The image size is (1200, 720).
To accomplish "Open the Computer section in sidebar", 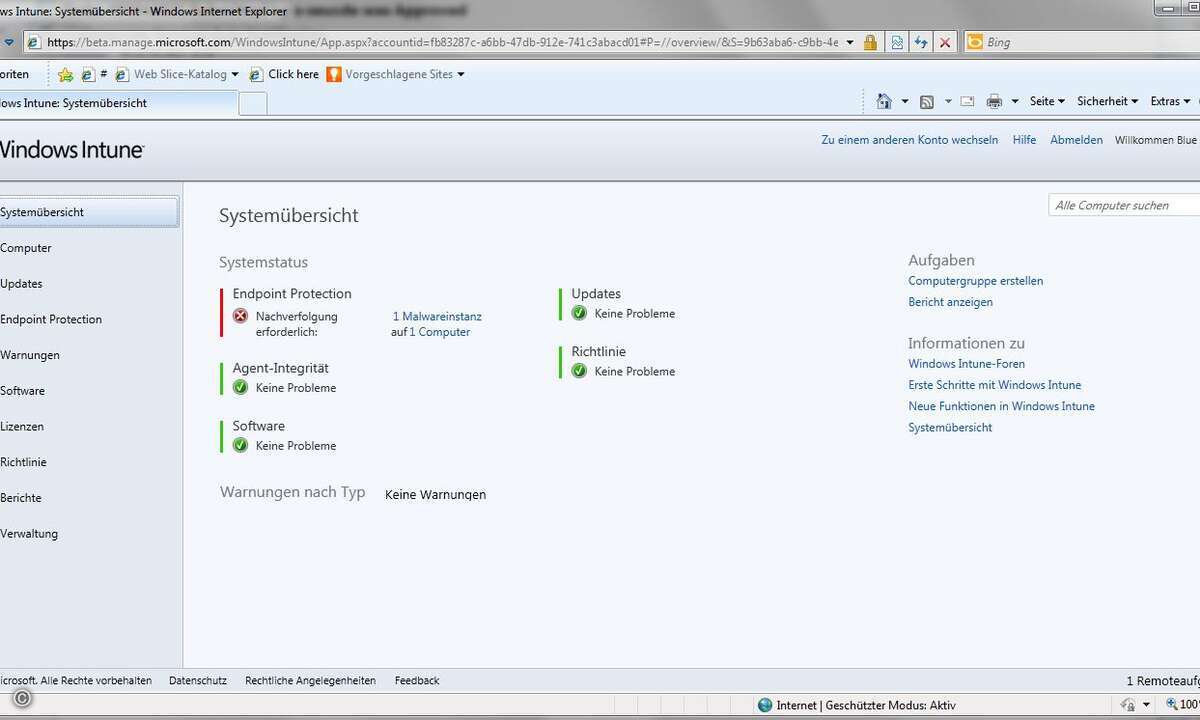I will coord(26,248).
